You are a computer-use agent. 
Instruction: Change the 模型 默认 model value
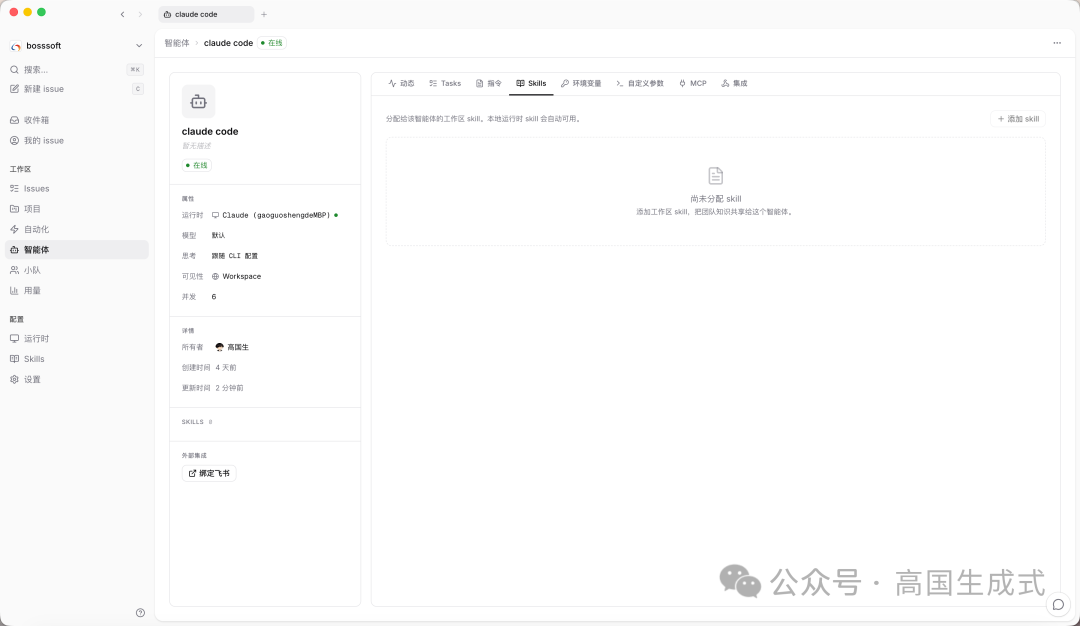point(218,236)
